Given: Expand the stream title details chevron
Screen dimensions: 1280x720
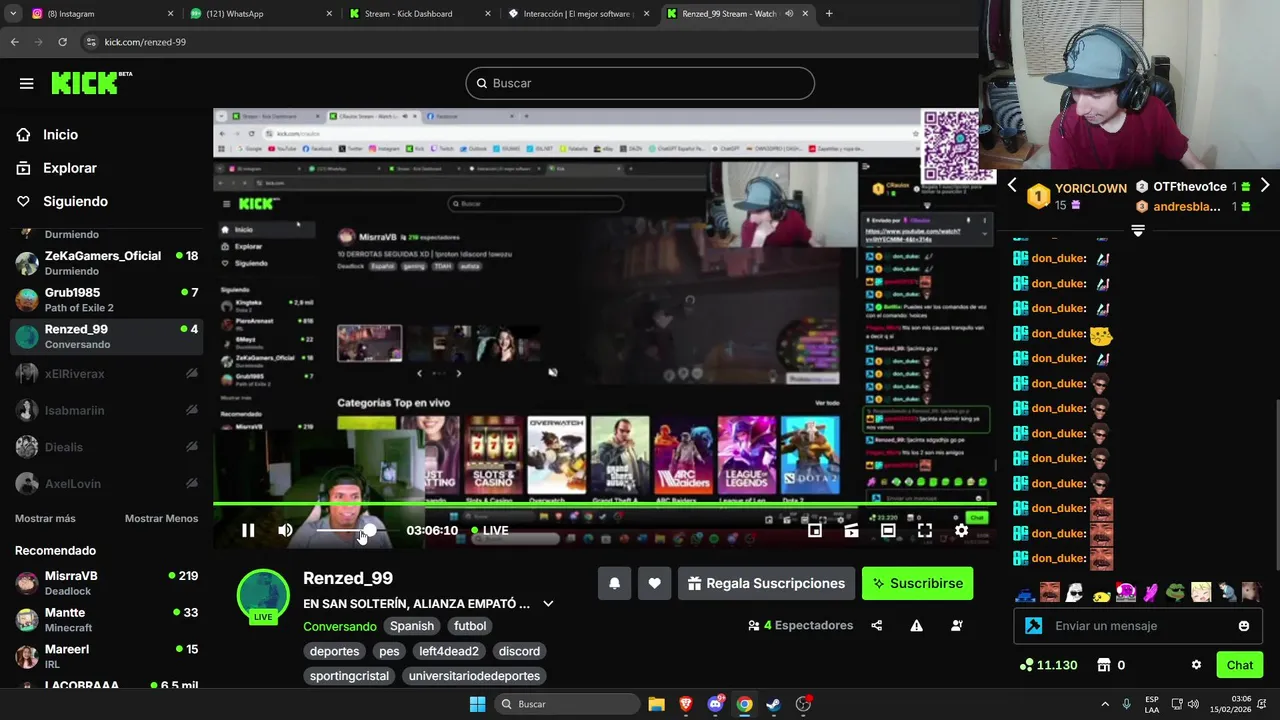Looking at the screenshot, I should click(x=548, y=604).
